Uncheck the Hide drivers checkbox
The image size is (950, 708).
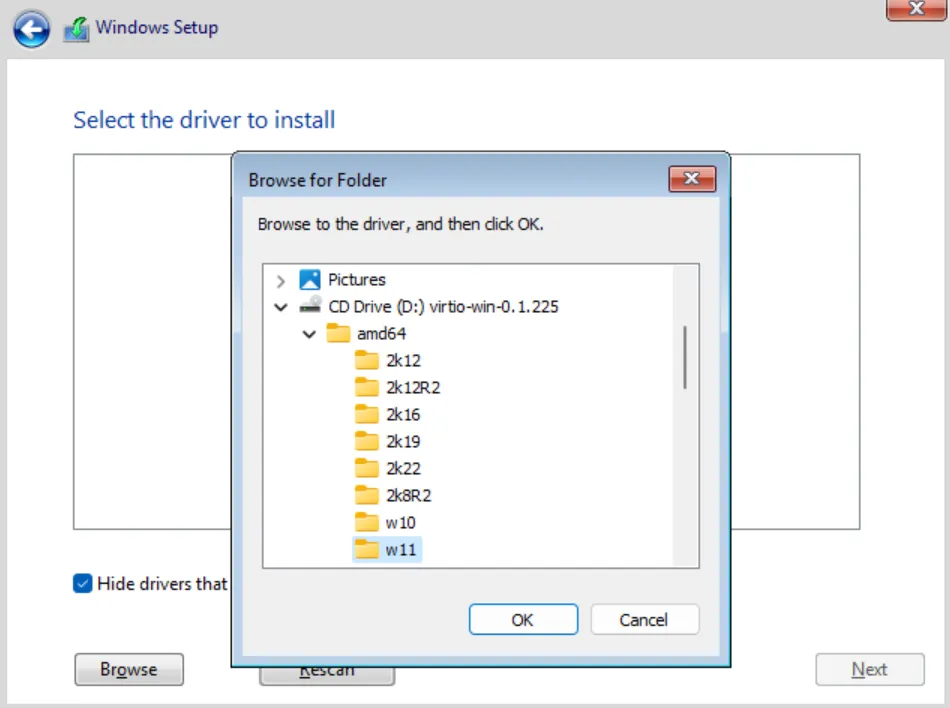tap(82, 583)
